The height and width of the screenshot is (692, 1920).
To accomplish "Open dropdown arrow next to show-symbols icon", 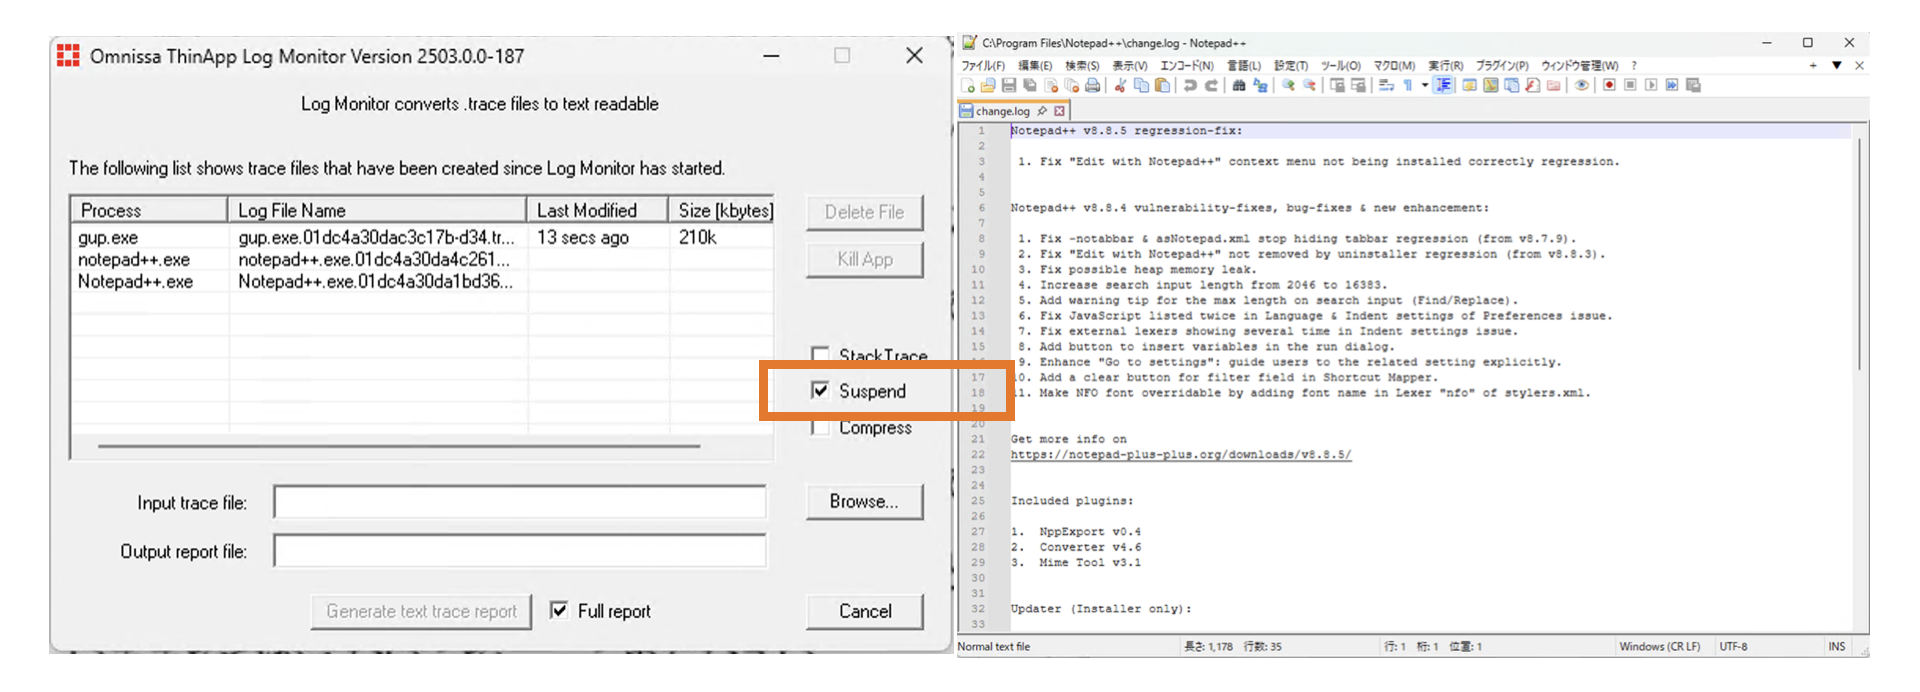I will coord(1425,86).
